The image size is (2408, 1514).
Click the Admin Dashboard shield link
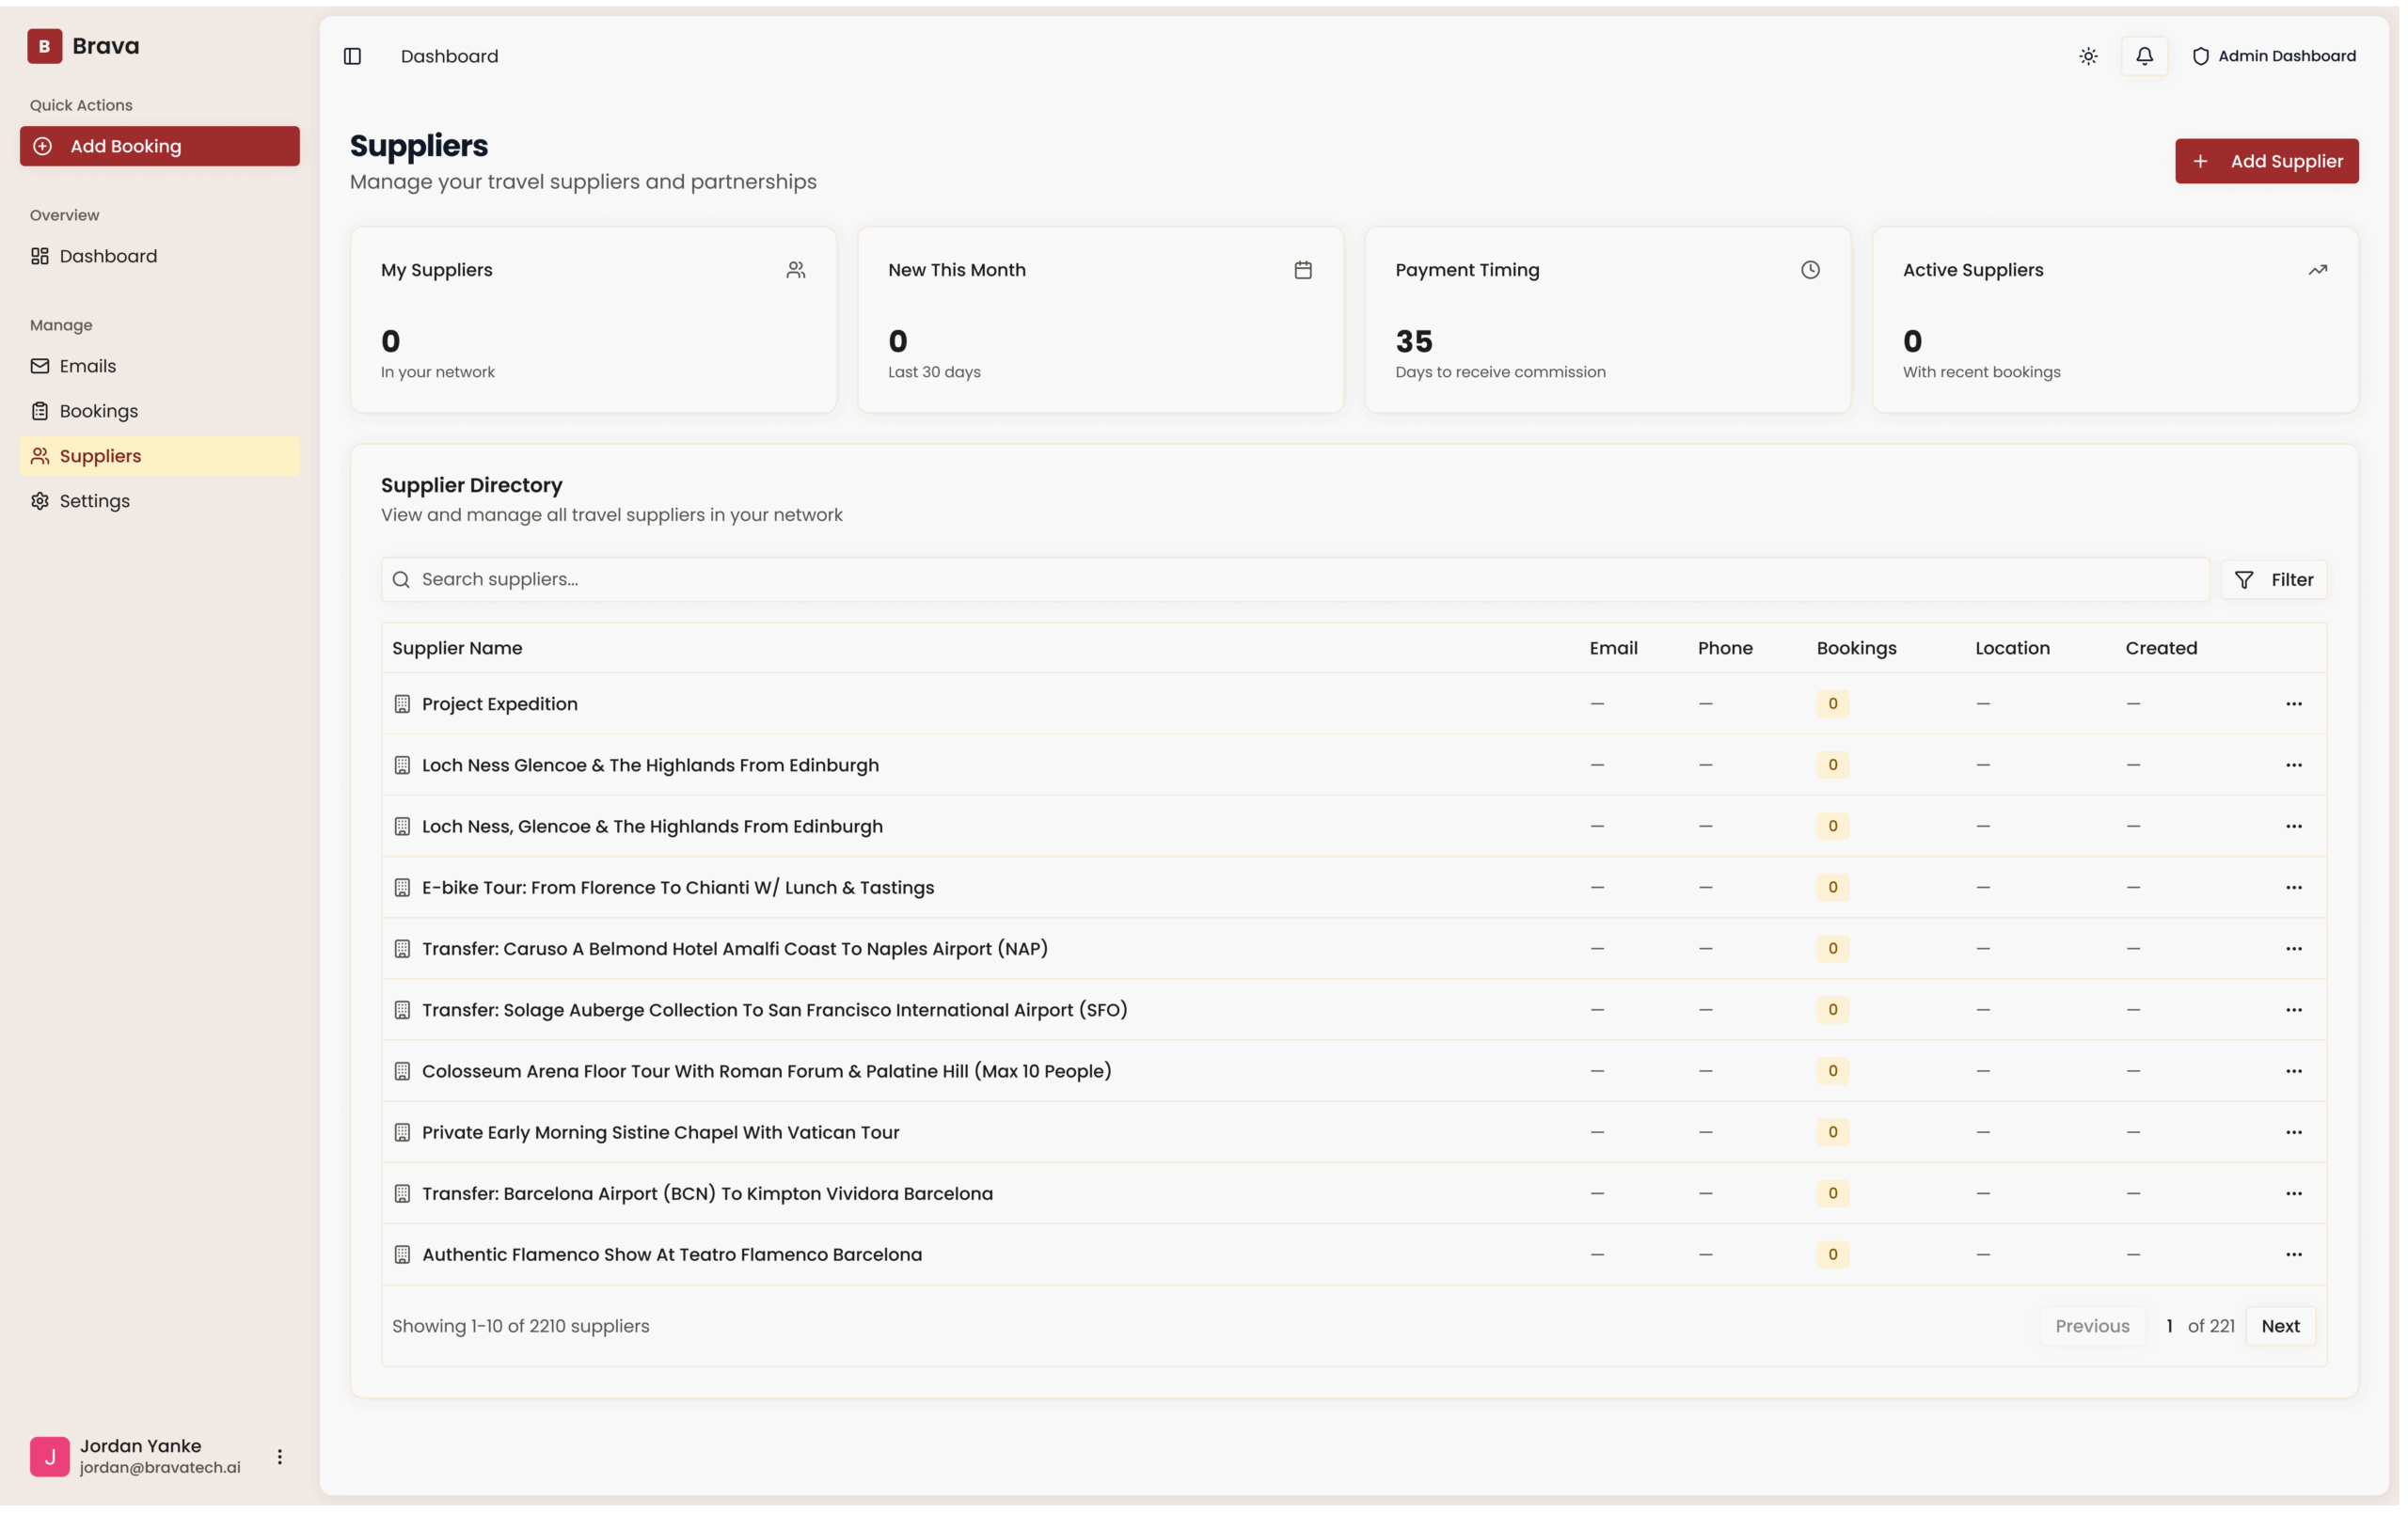click(x=2273, y=56)
